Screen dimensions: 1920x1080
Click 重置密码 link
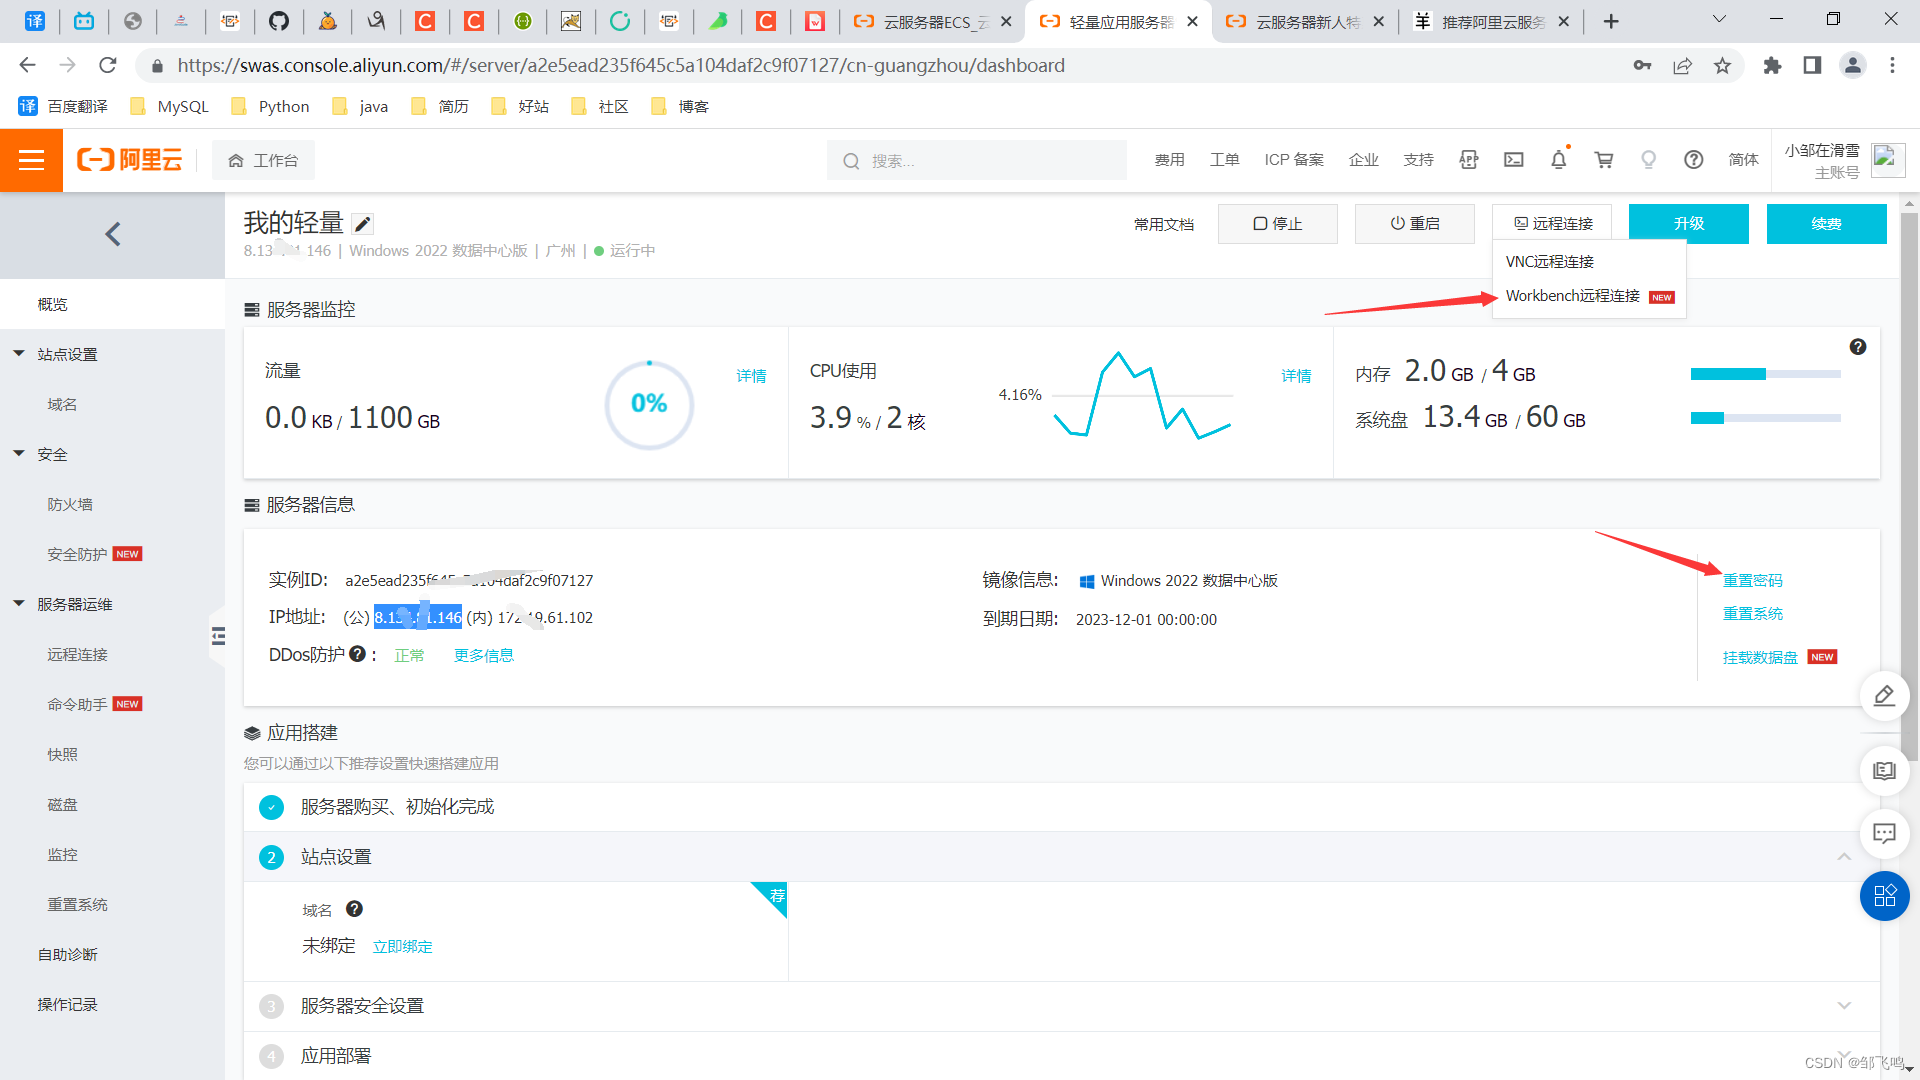point(1752,581)
